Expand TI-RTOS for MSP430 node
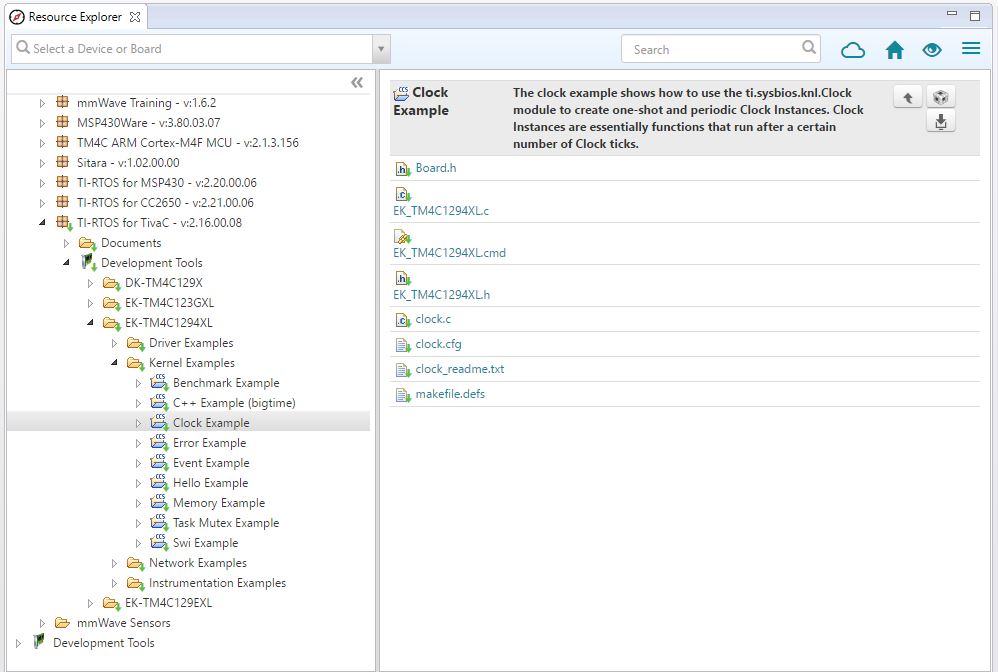 tap(42, 183)
